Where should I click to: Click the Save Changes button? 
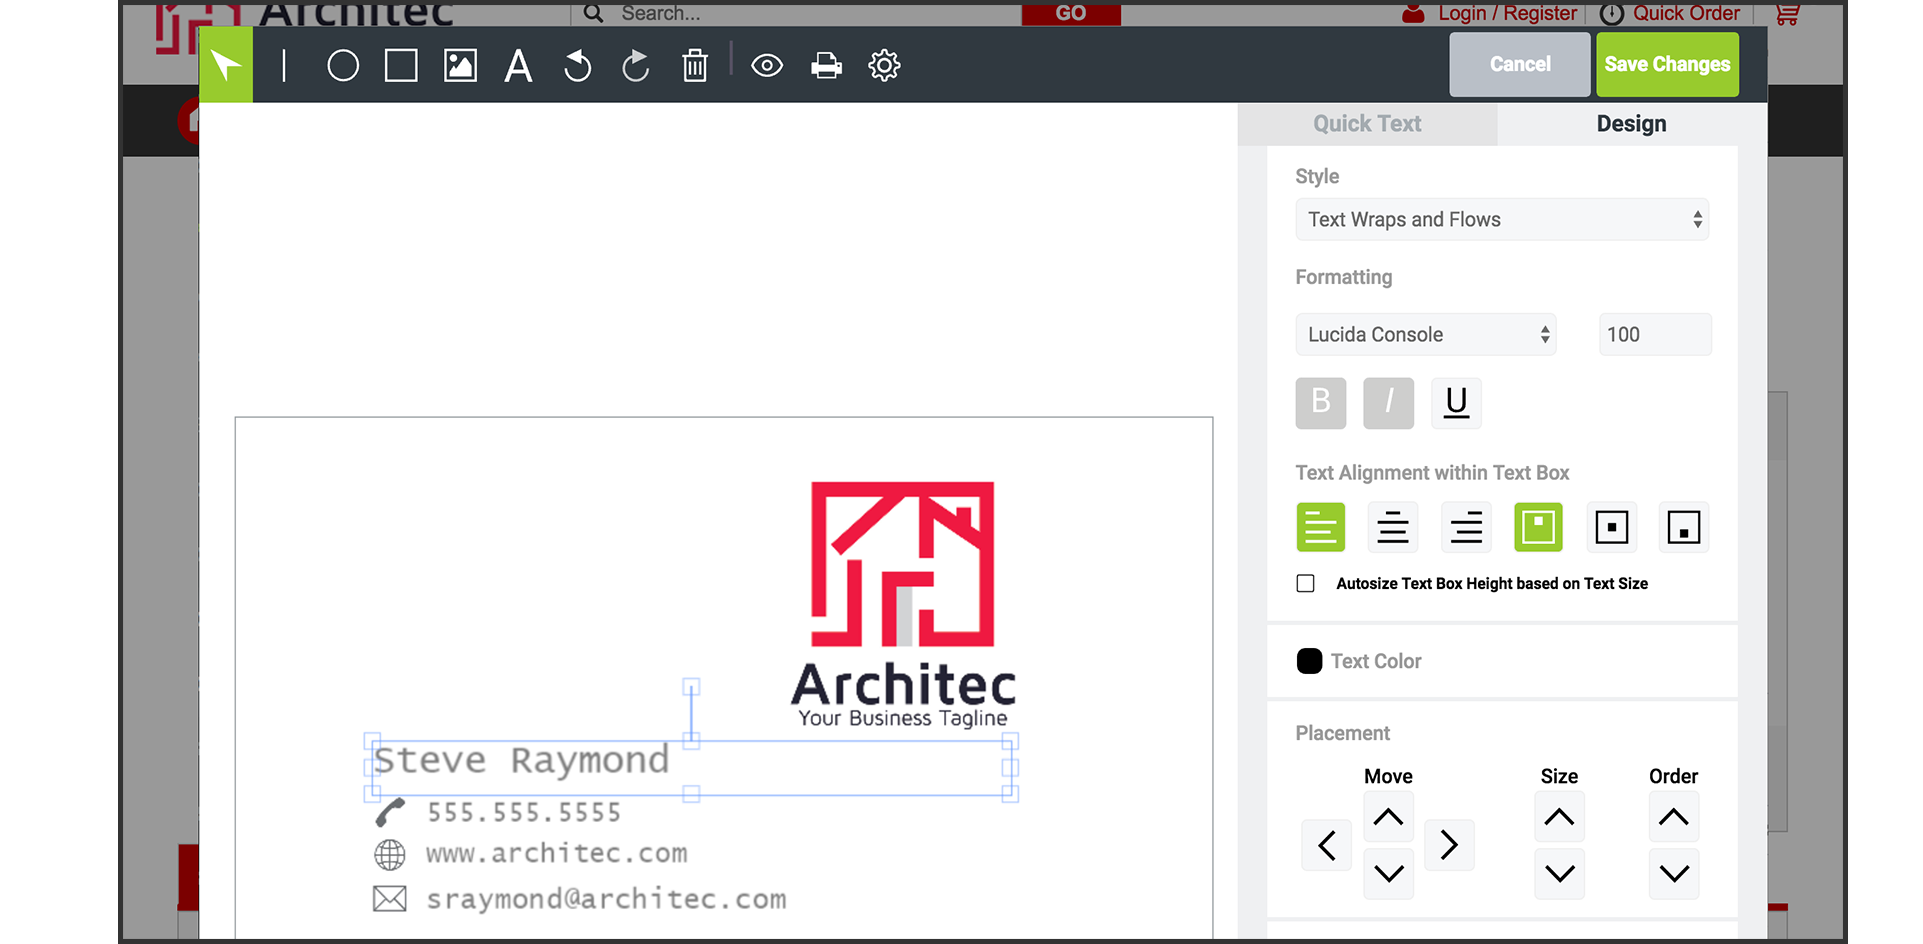coord(1667,64)
